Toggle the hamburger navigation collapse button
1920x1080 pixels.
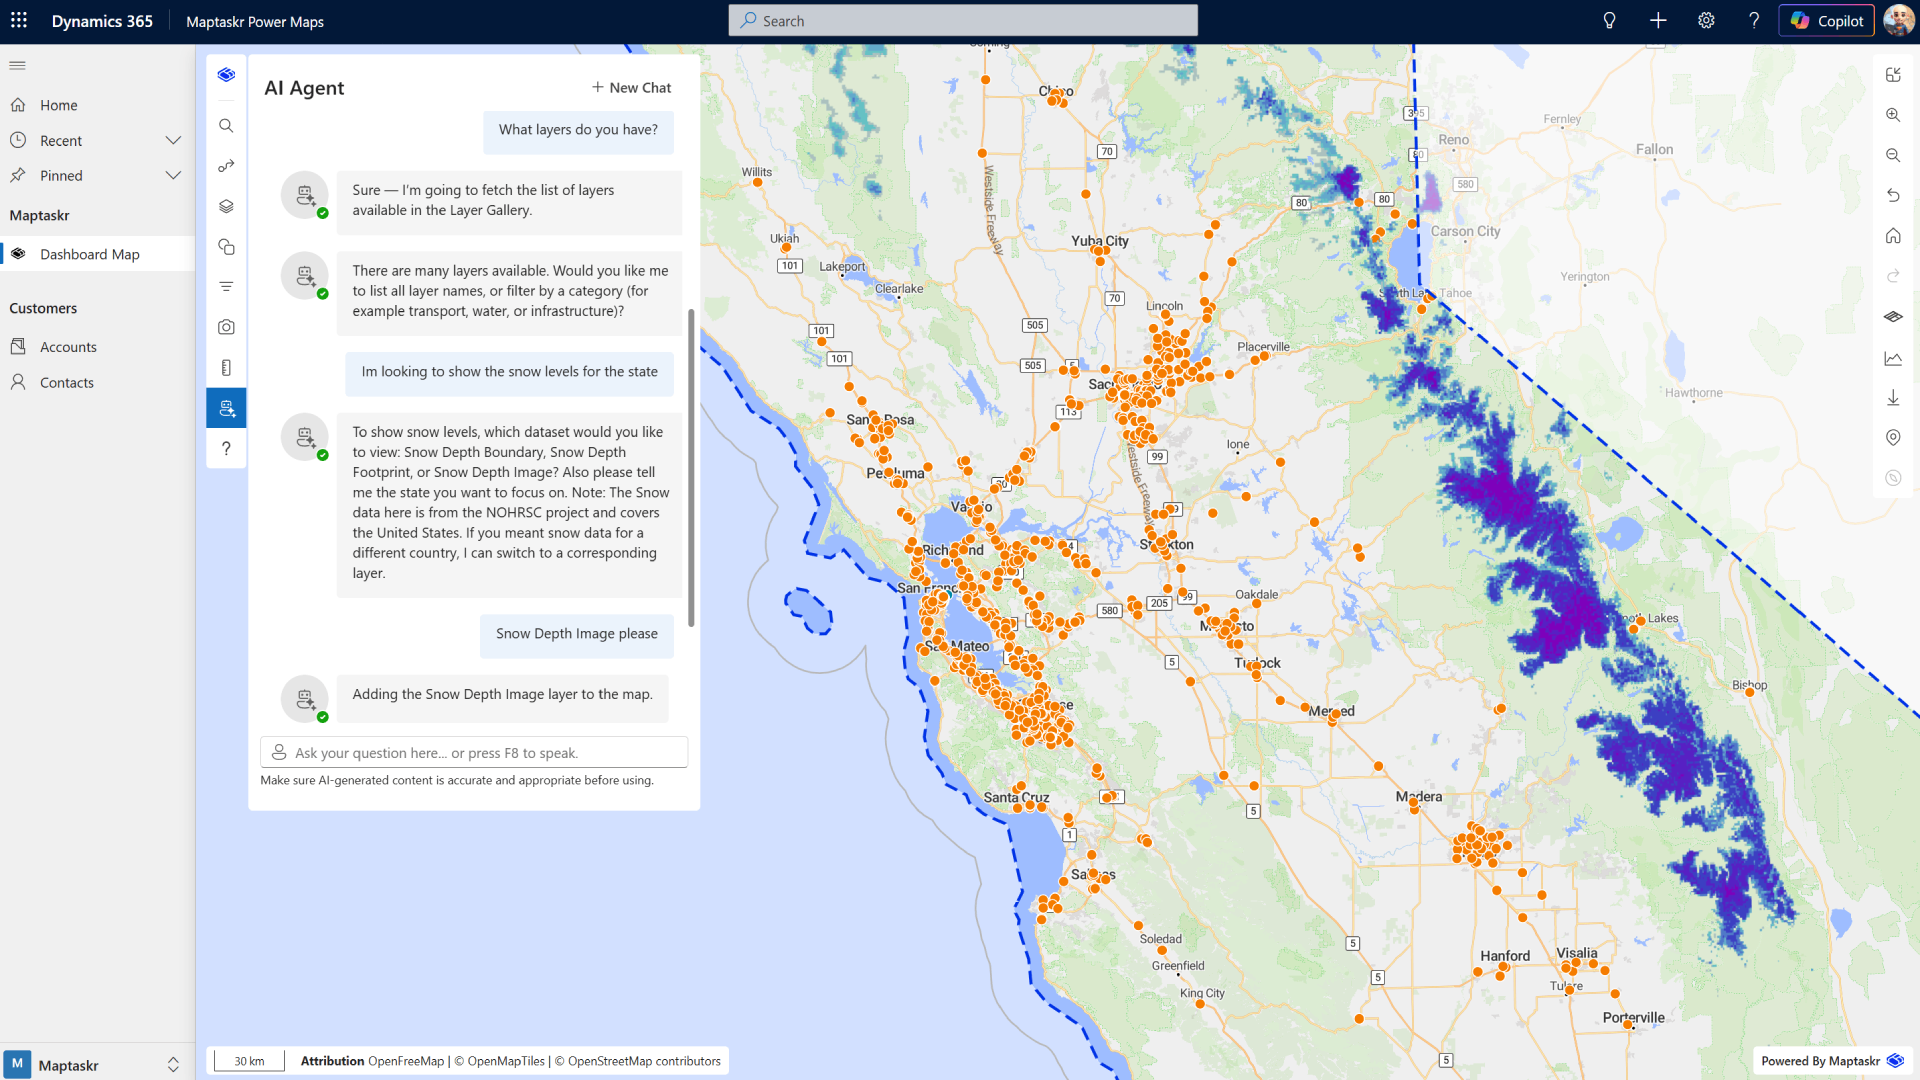coord(18,65)
